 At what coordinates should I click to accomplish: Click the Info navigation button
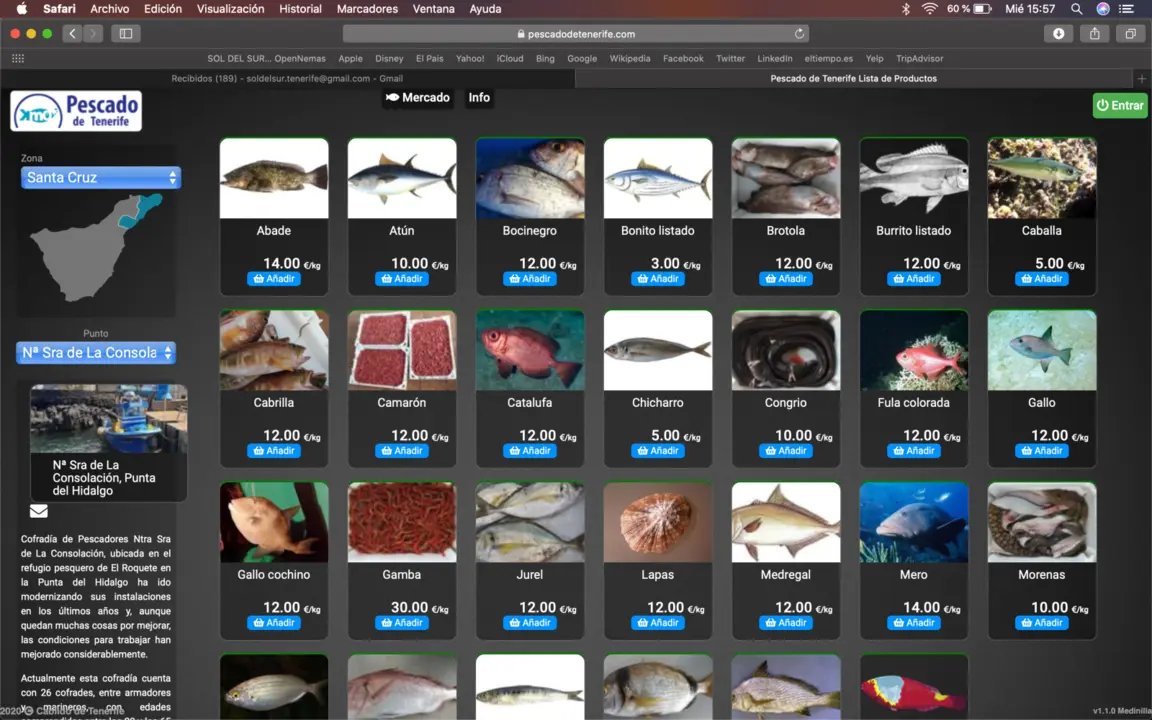click(x=479, y=98)
